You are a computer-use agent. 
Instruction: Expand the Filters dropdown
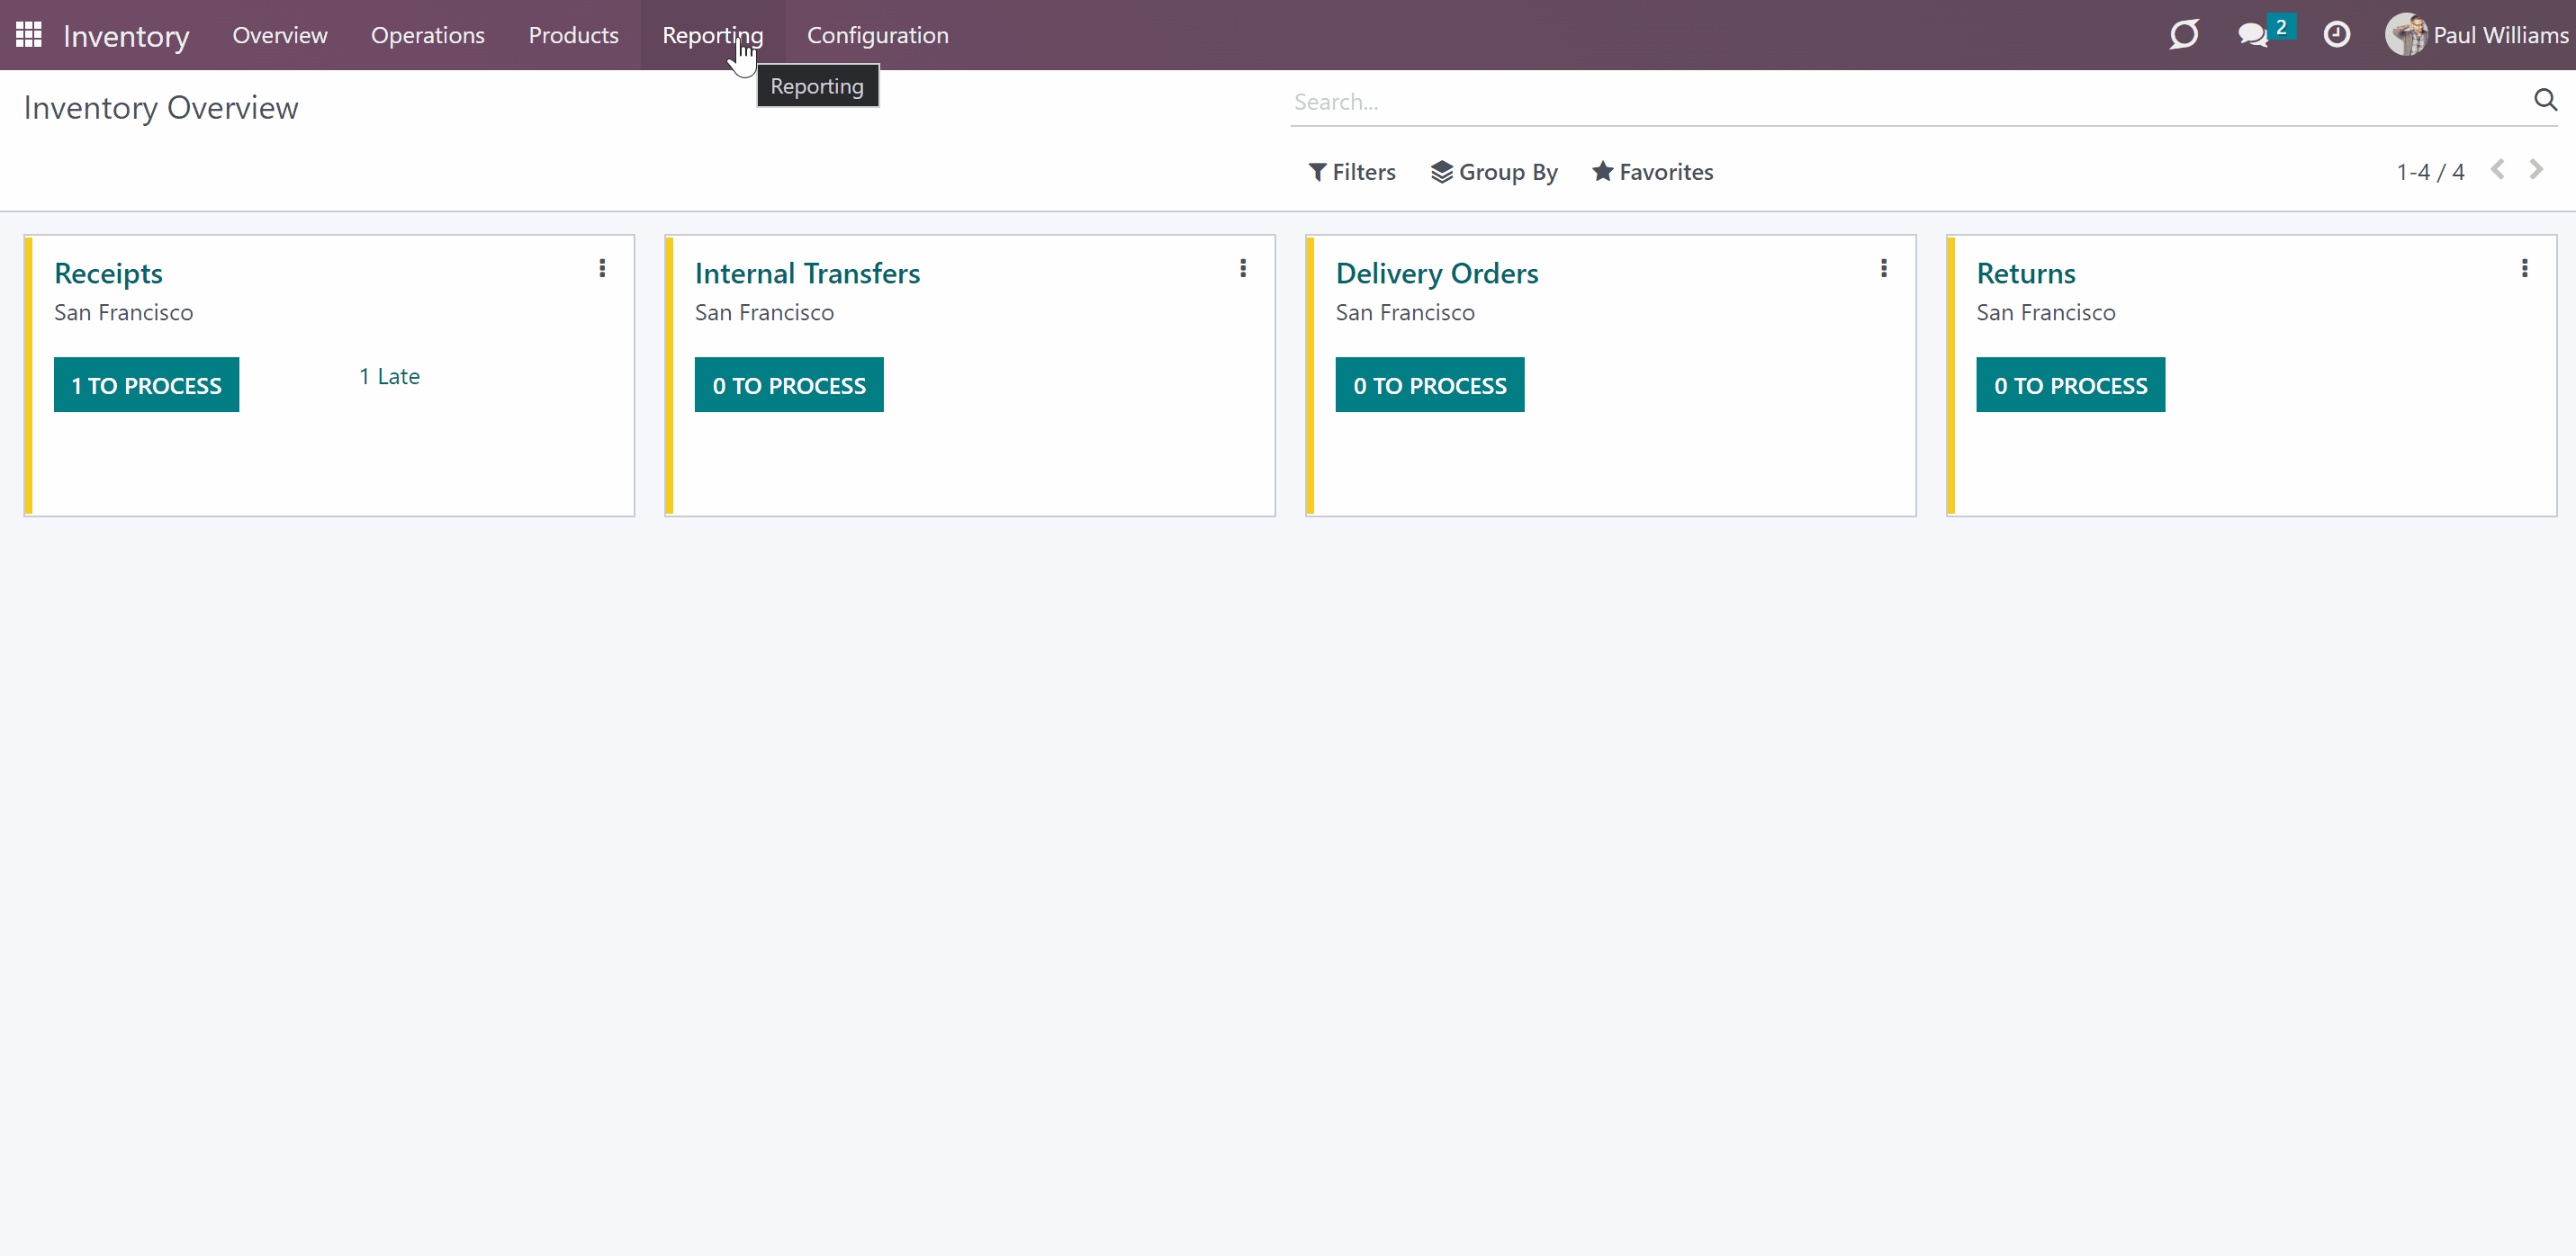click(1352, 172)
